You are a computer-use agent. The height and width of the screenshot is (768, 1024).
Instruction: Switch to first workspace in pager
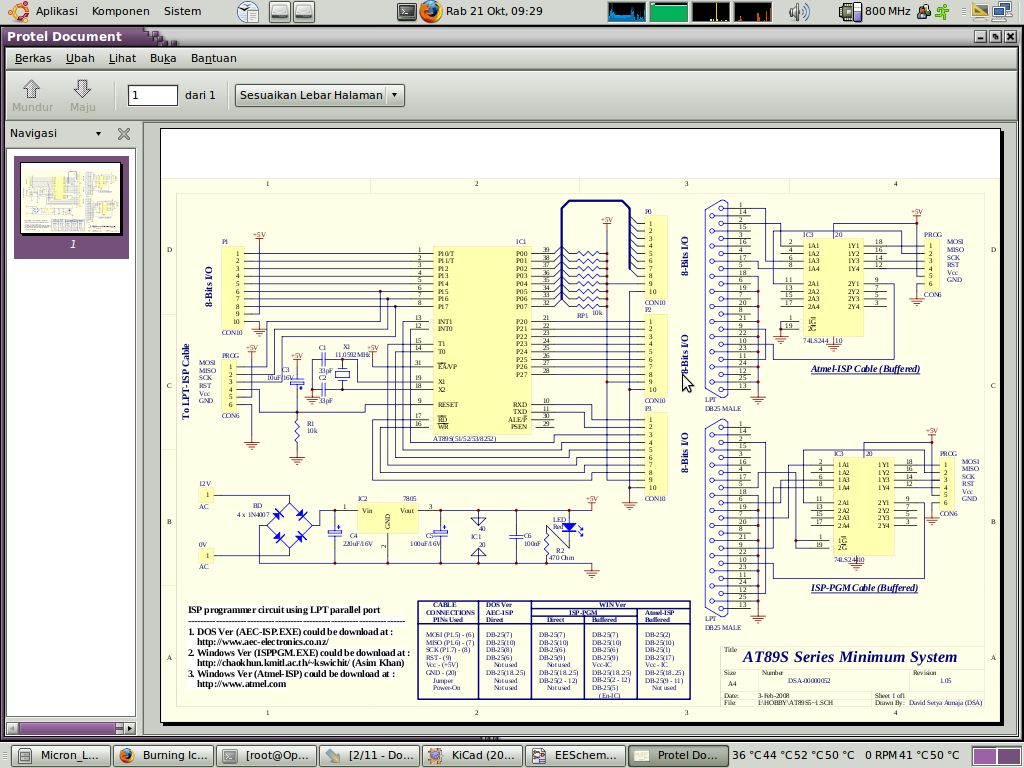[984, 756]
